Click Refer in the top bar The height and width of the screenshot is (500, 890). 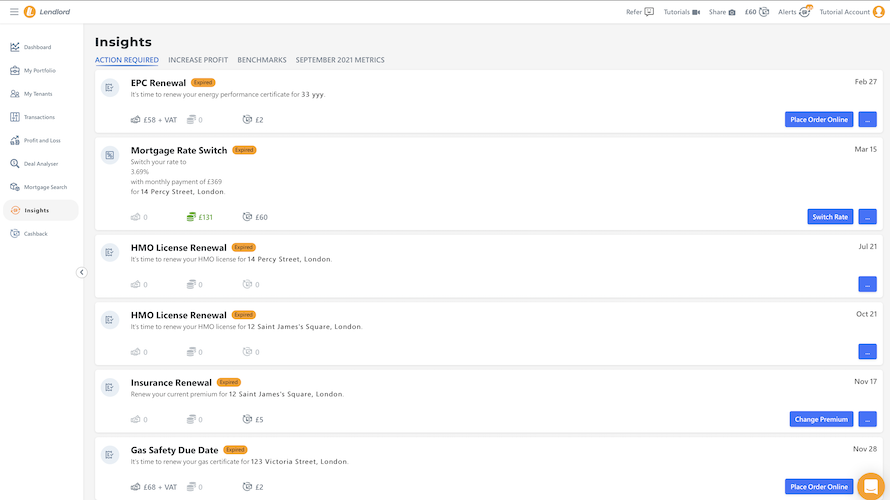coord(640,12)
